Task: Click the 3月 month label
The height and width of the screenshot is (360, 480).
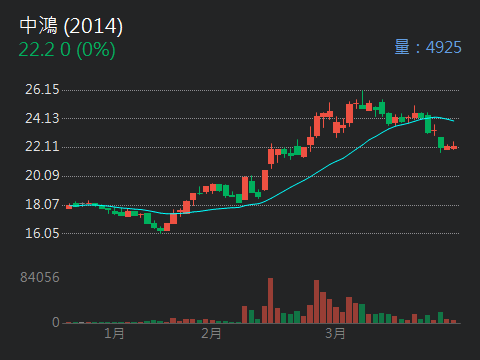Action: (x=335, y=333)
